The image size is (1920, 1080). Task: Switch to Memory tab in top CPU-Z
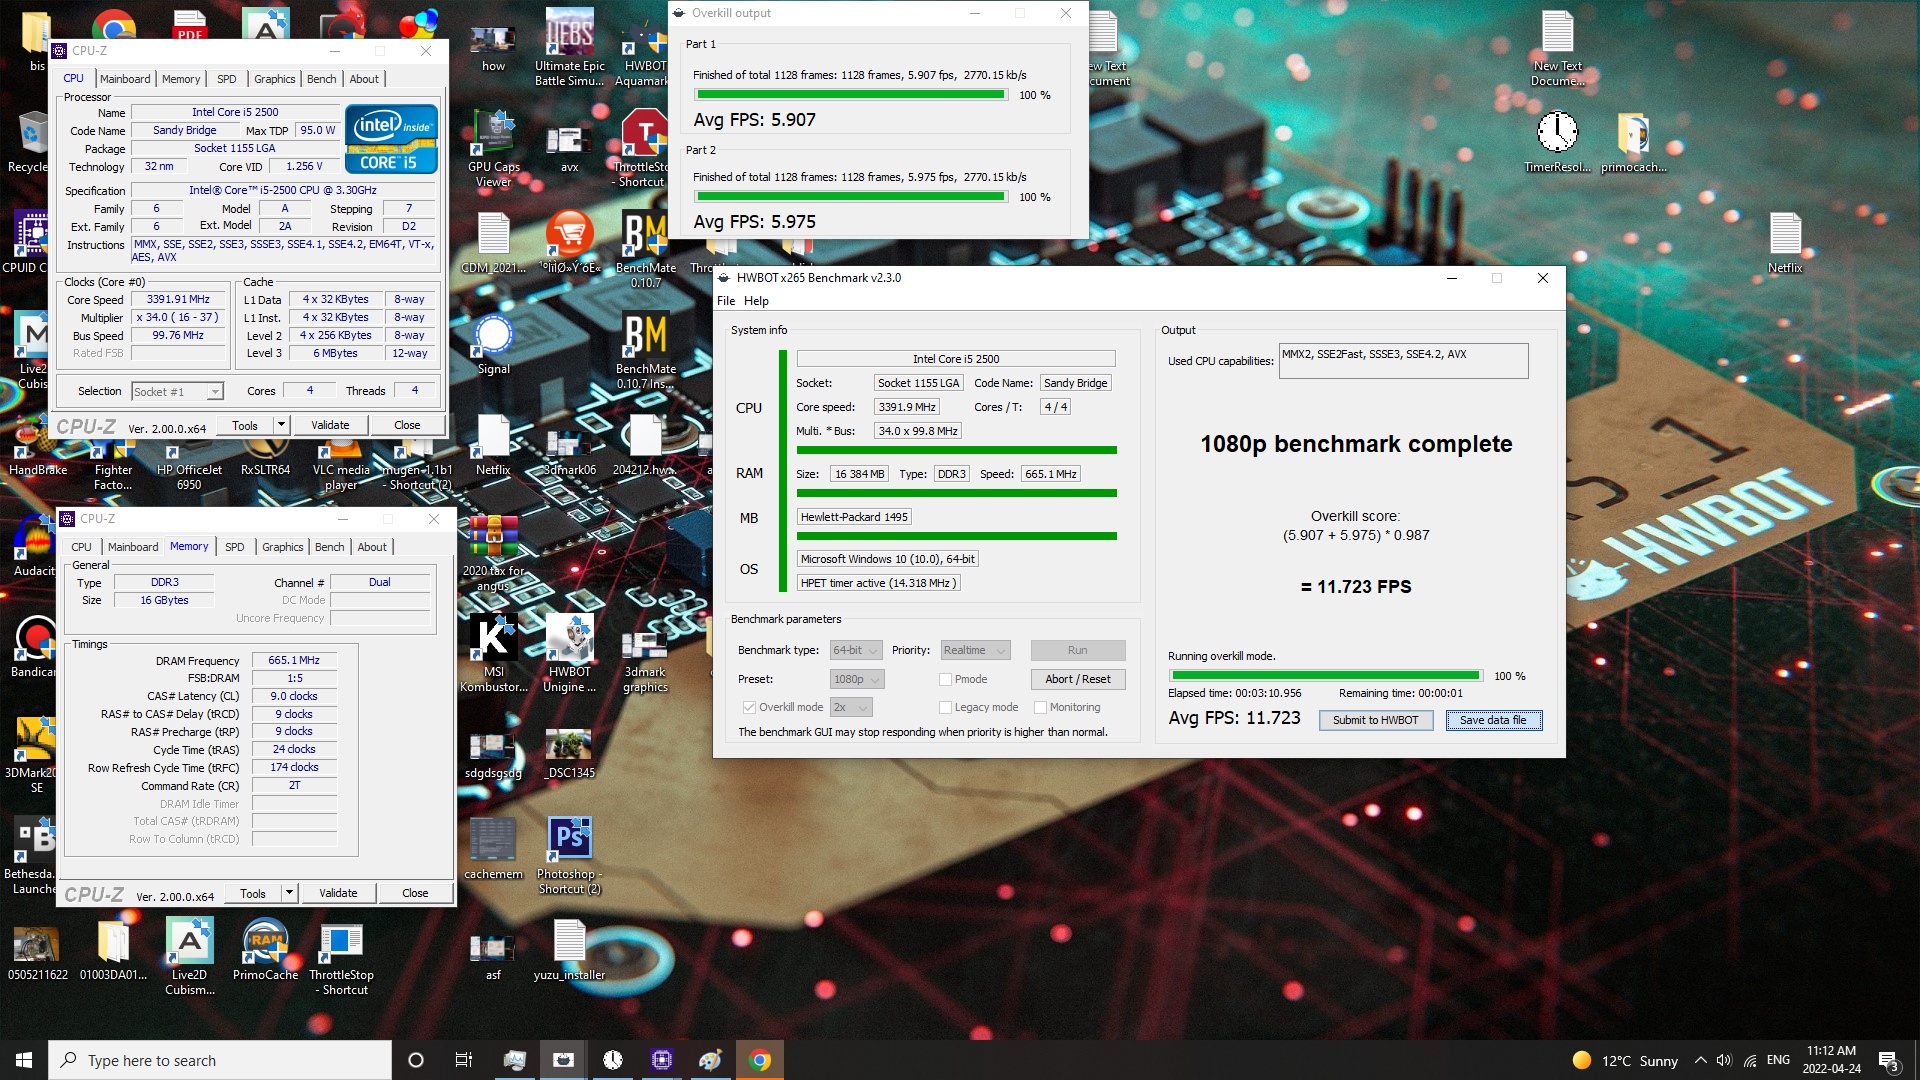[181, 79]
